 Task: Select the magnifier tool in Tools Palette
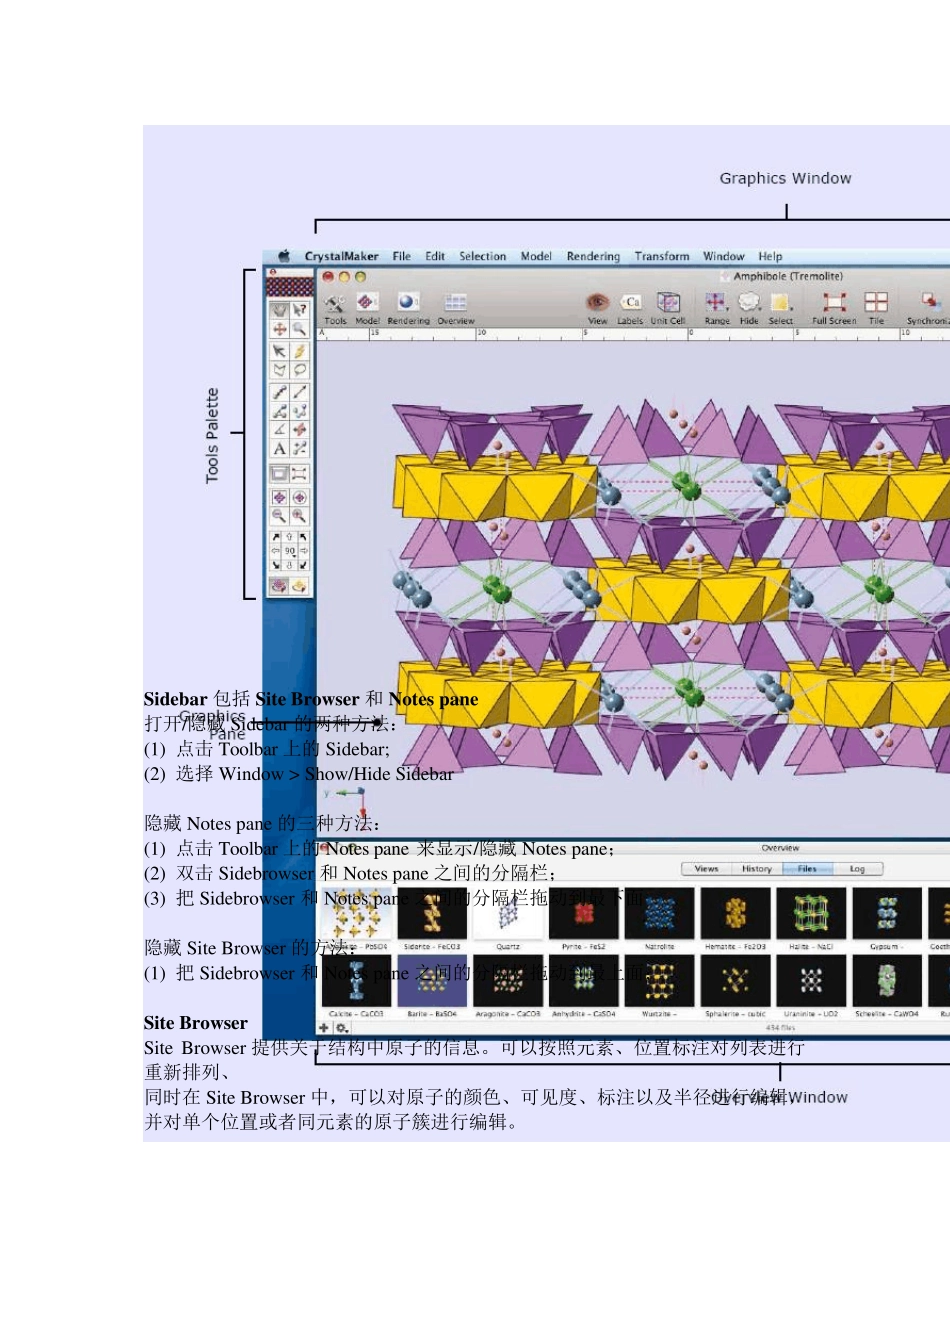point(299,329)
